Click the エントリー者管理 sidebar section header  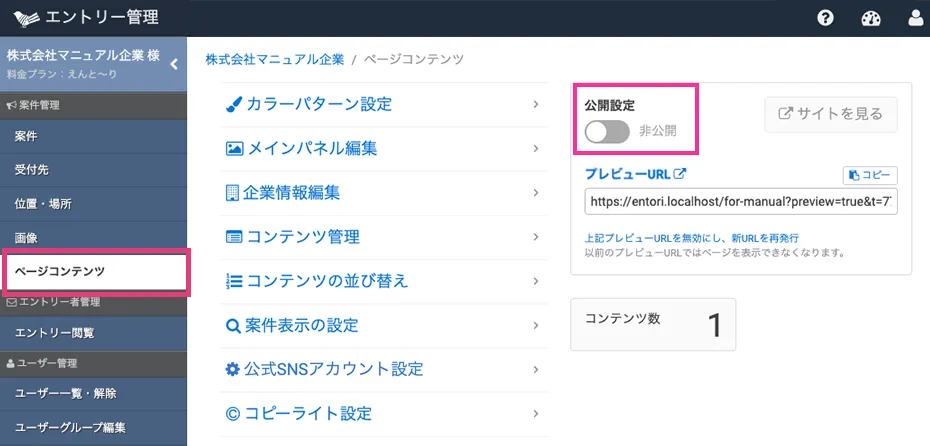click(x=93, y=302)
